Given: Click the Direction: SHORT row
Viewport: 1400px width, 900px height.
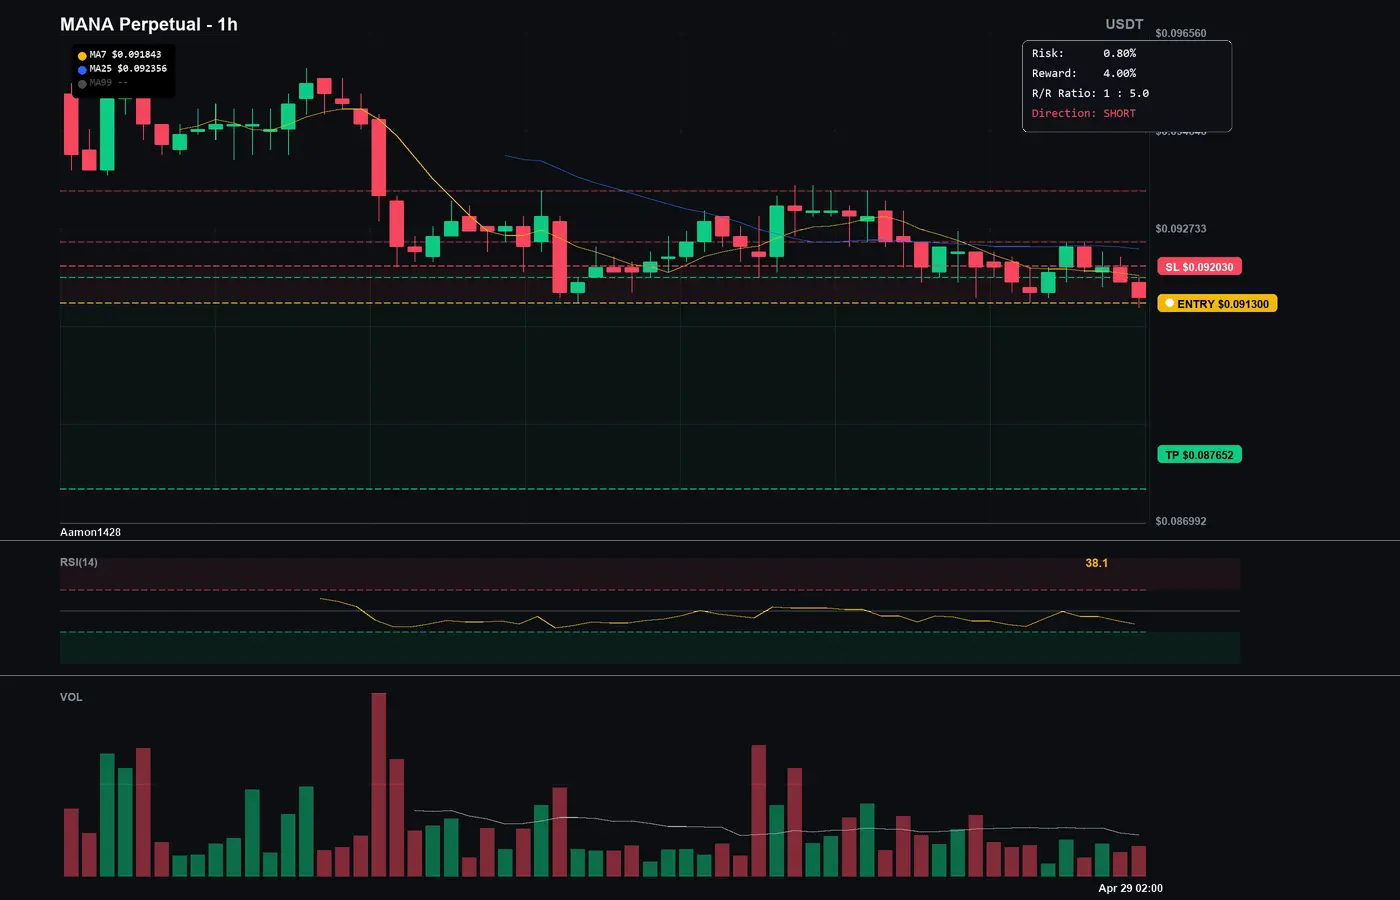Looking at the screenshot, I should point(1084,113).
